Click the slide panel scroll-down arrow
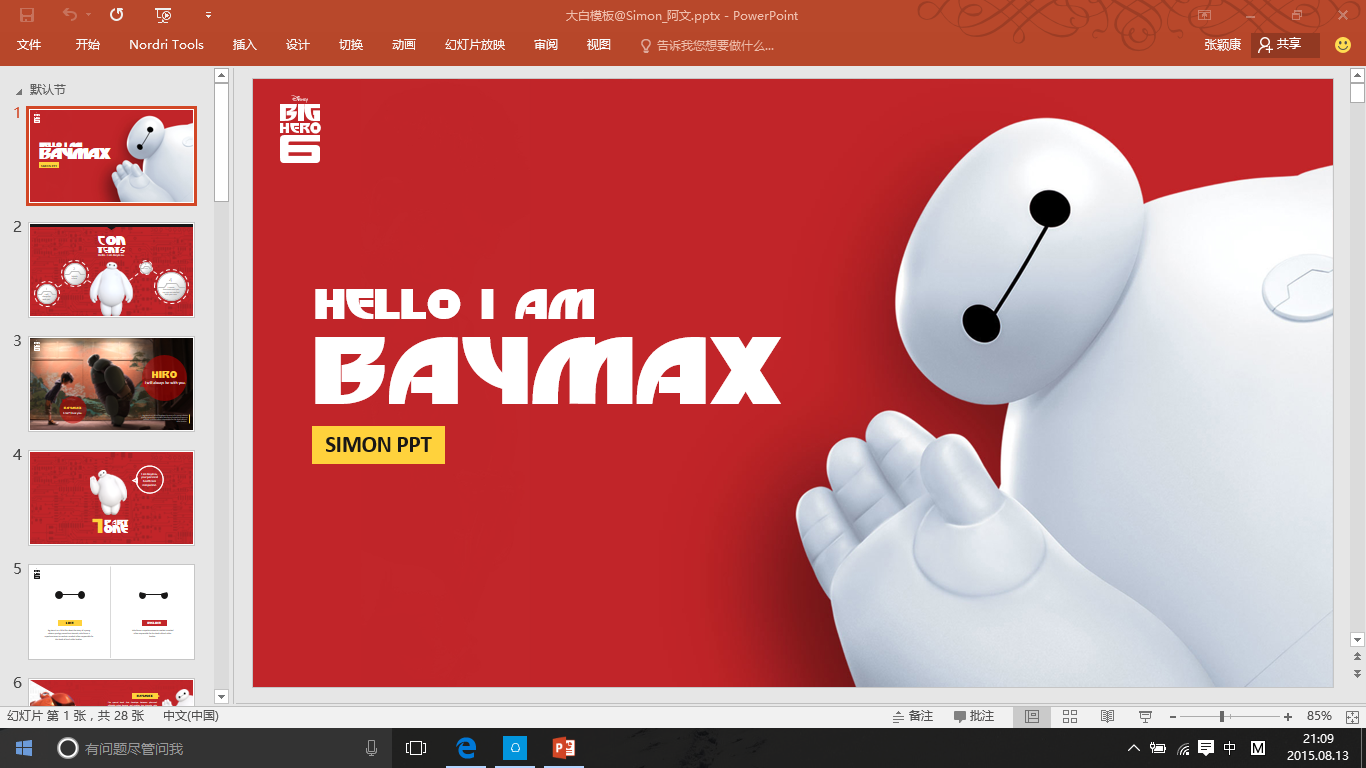Image resolution: width=1366 pixels, height=768 pixels. coord(222,696)
